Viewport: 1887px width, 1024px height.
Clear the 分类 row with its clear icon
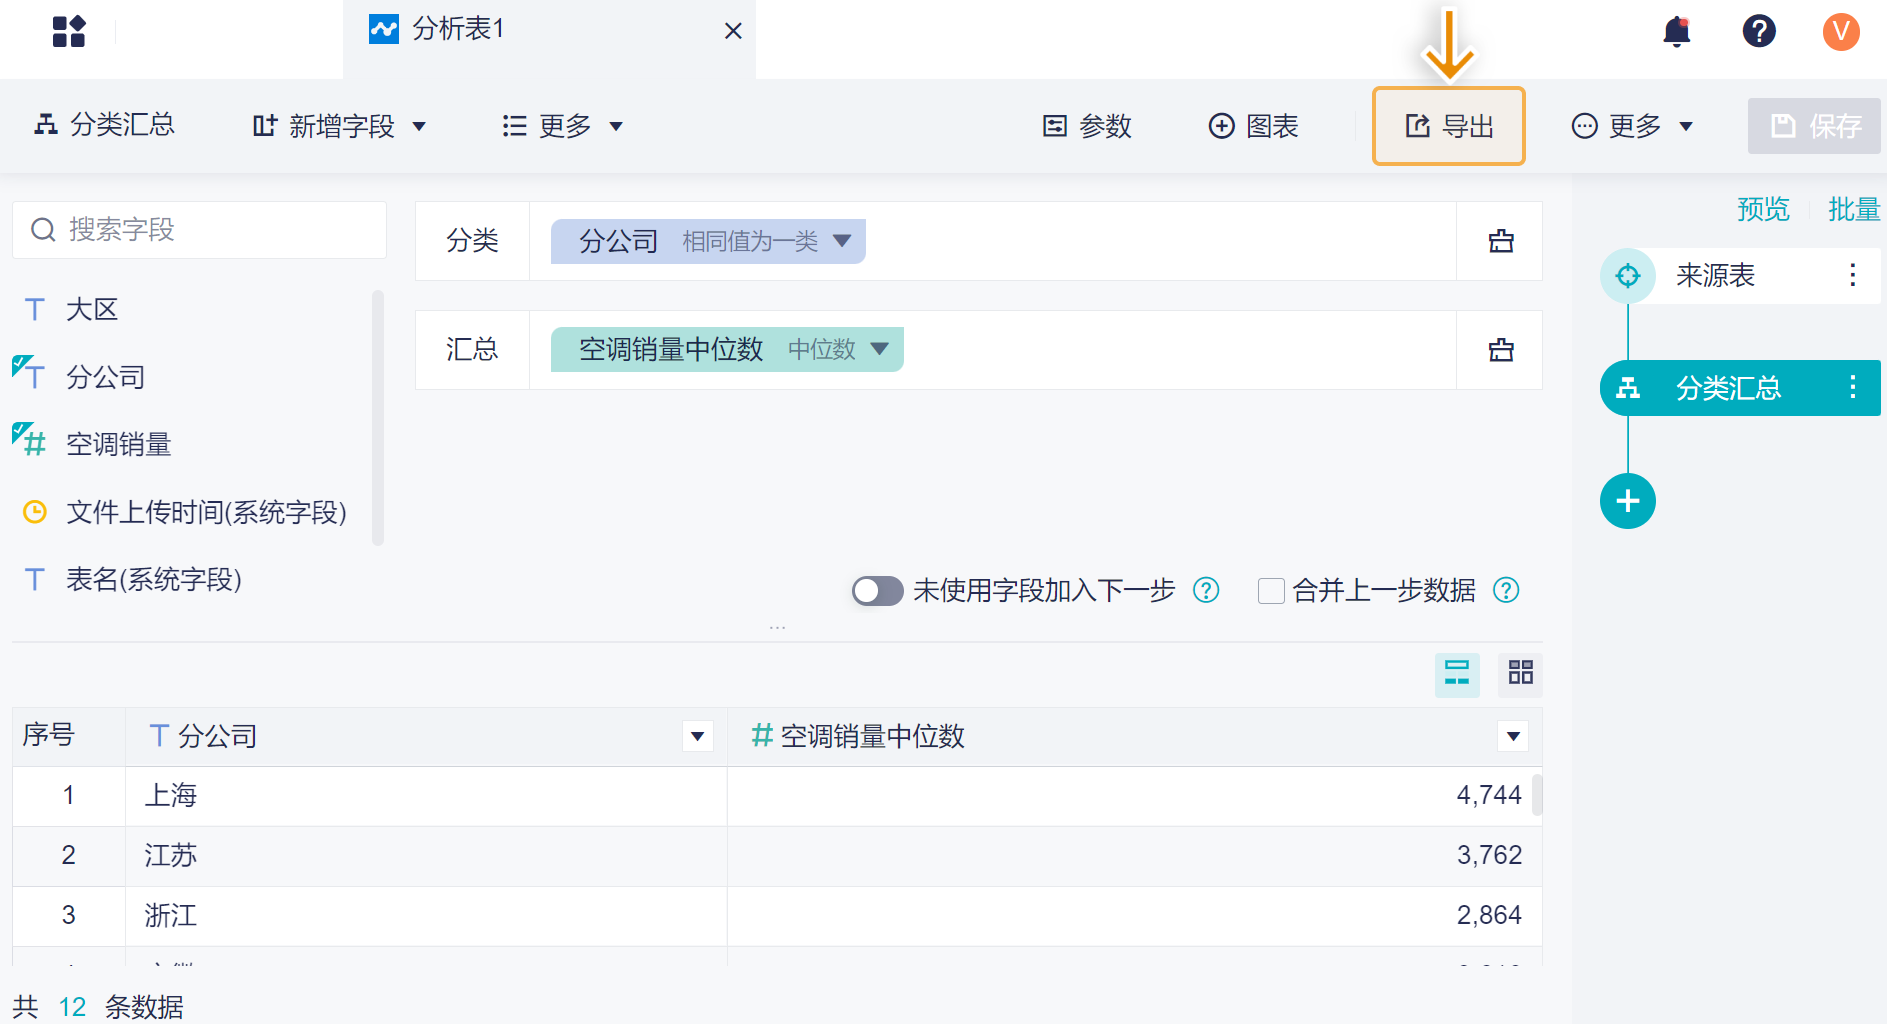pyautogui.click(x=1500, y=241)
